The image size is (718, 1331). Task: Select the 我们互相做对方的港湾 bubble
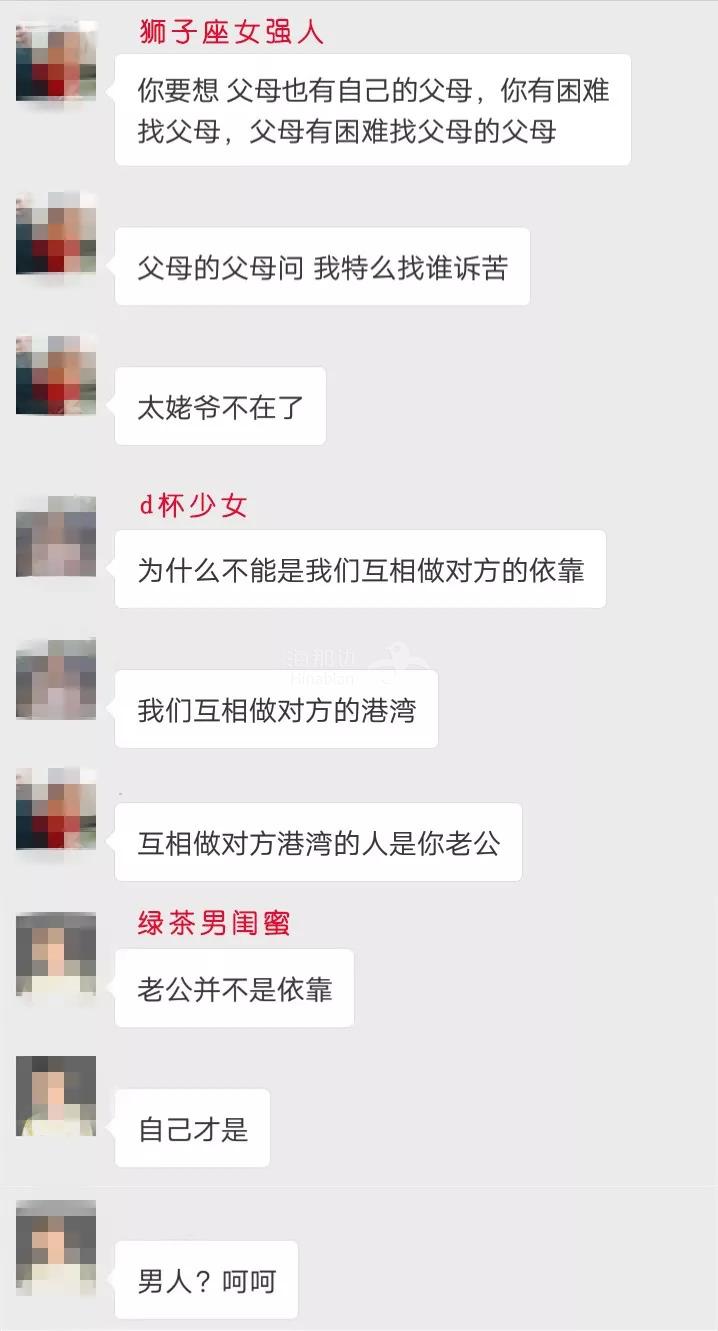[x=276, y=709]
